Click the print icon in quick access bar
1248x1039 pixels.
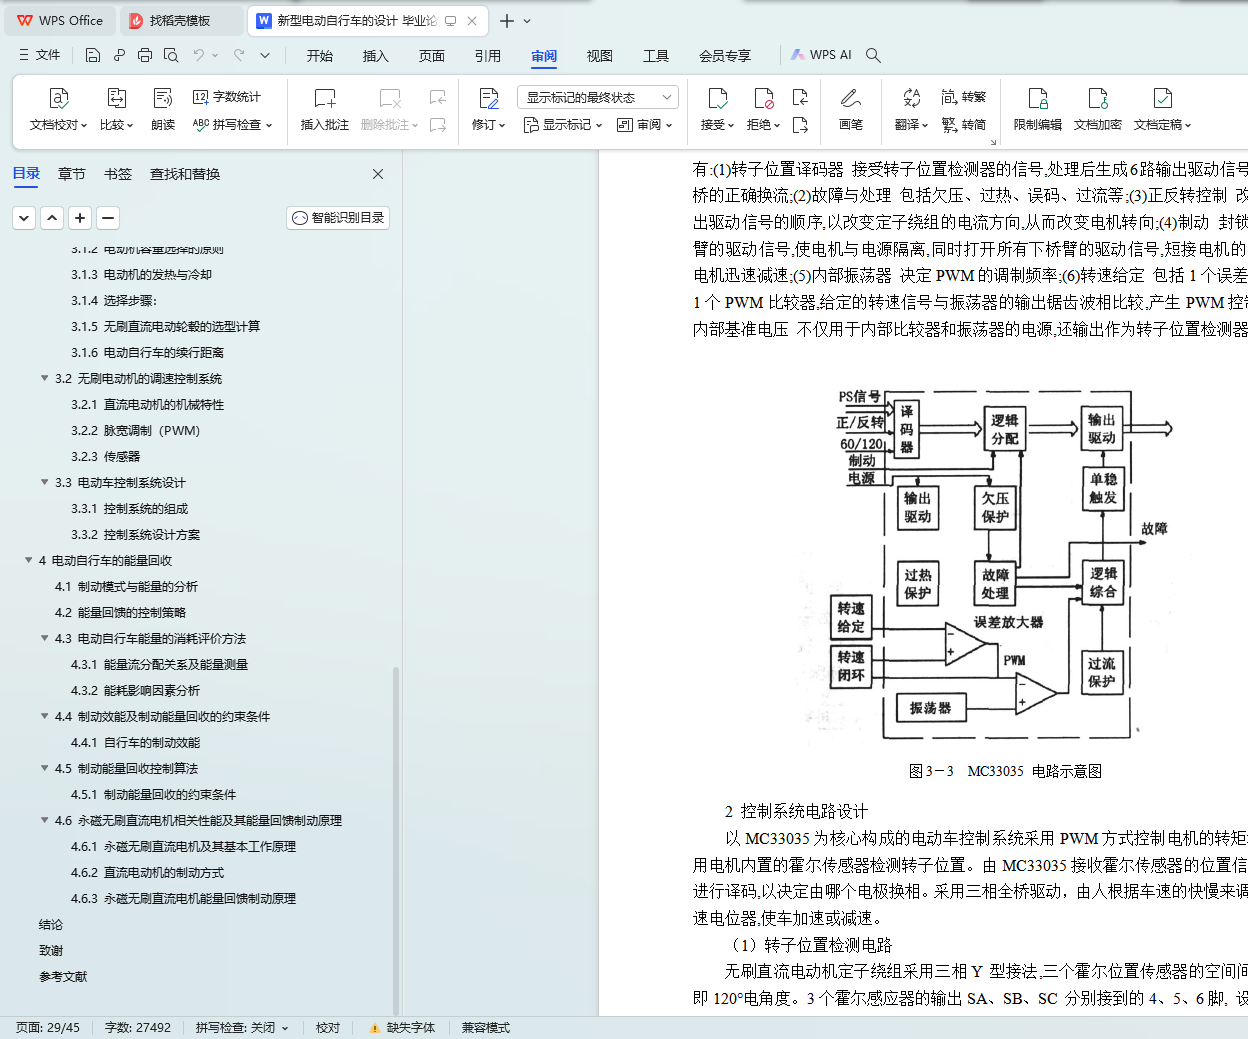pos(145,55)
